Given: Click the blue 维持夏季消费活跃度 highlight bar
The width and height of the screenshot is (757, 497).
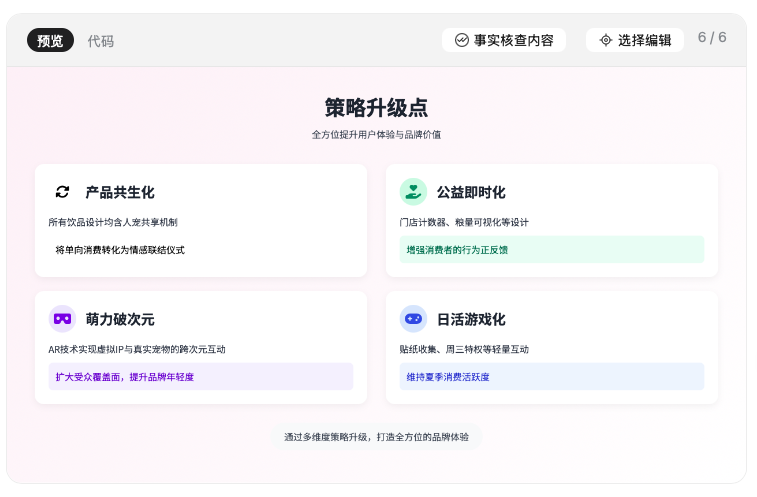Looking at the screenshot, I should (552, 377).
